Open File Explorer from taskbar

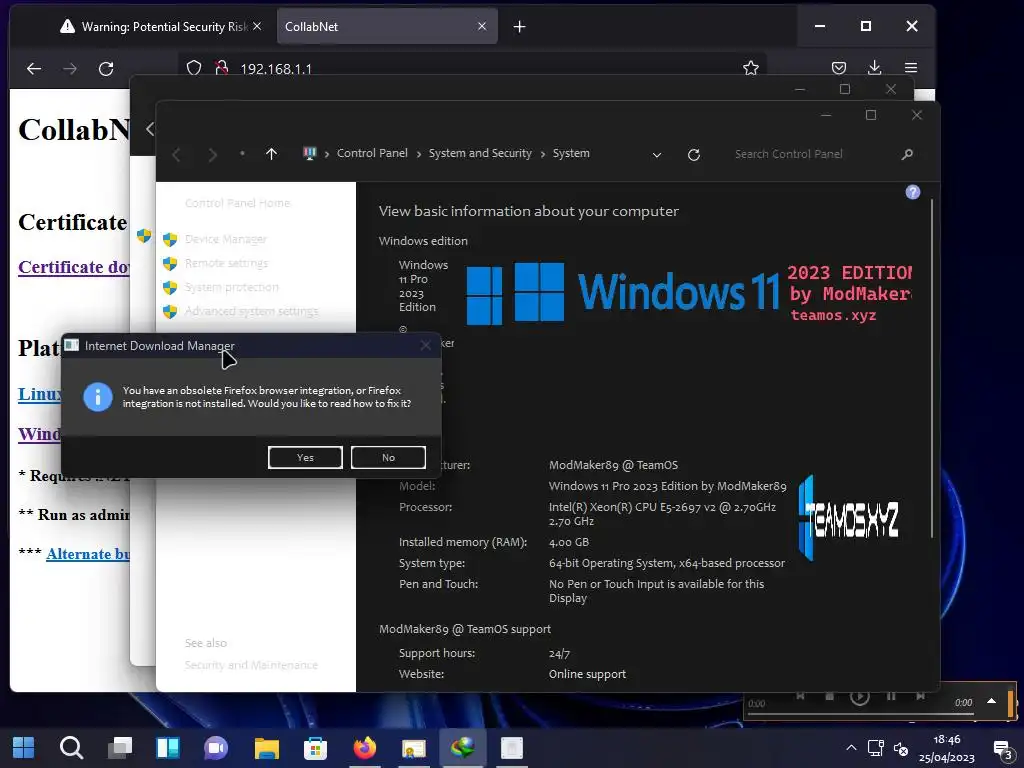click(266, 748)
